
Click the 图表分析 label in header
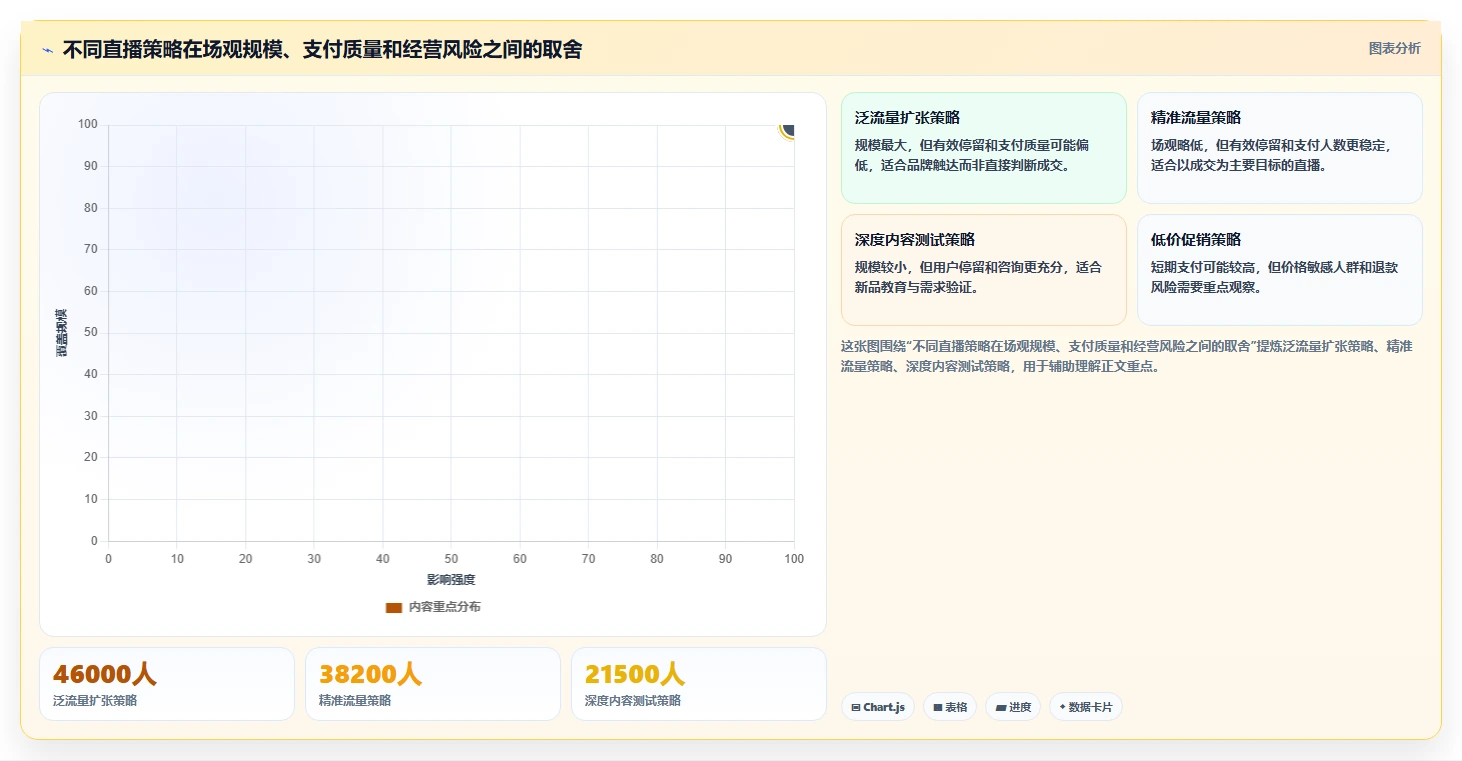[x=1394, y=48]
